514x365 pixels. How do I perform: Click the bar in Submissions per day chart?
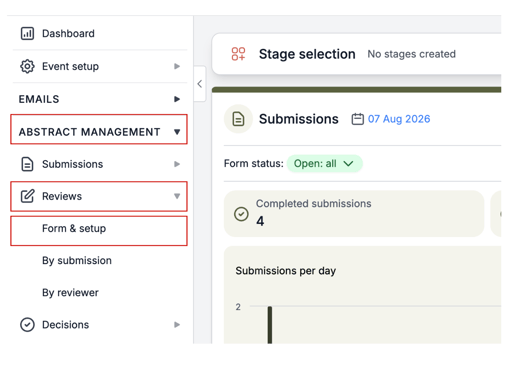pyautogui.click(x=270, y=325)
